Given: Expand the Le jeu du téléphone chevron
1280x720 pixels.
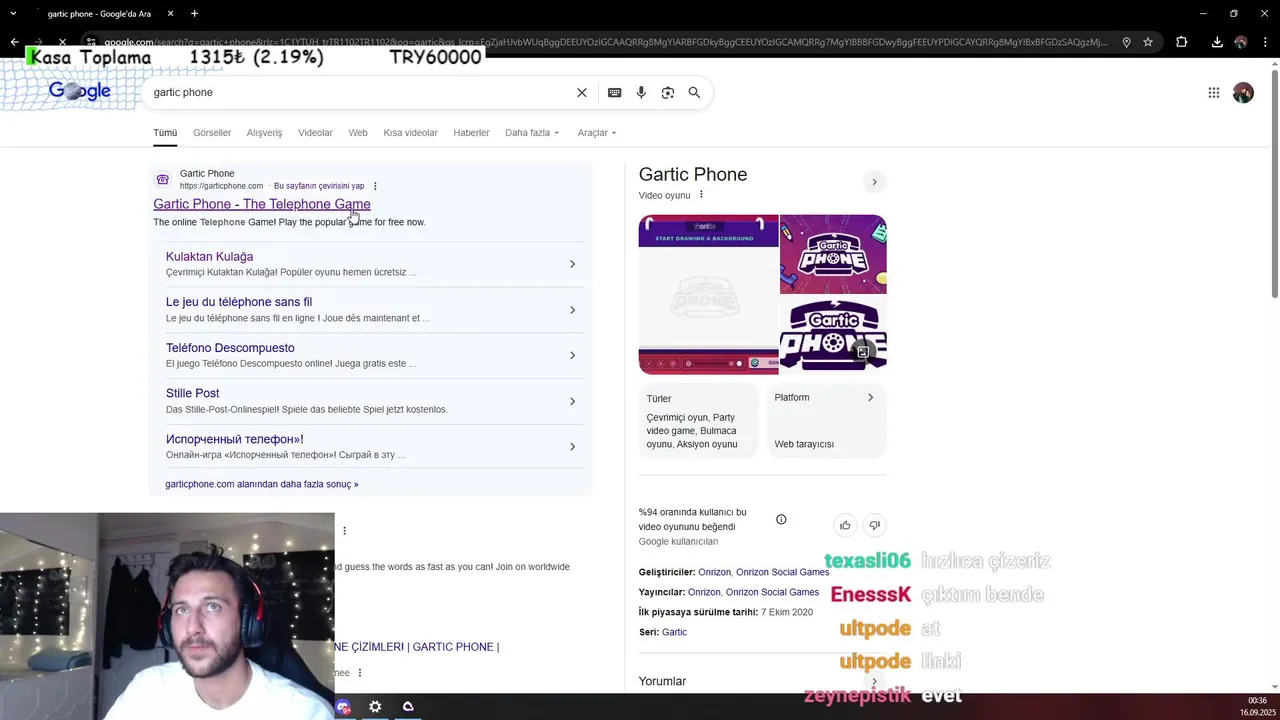Looking at the screenshot, I should point(572,310).
